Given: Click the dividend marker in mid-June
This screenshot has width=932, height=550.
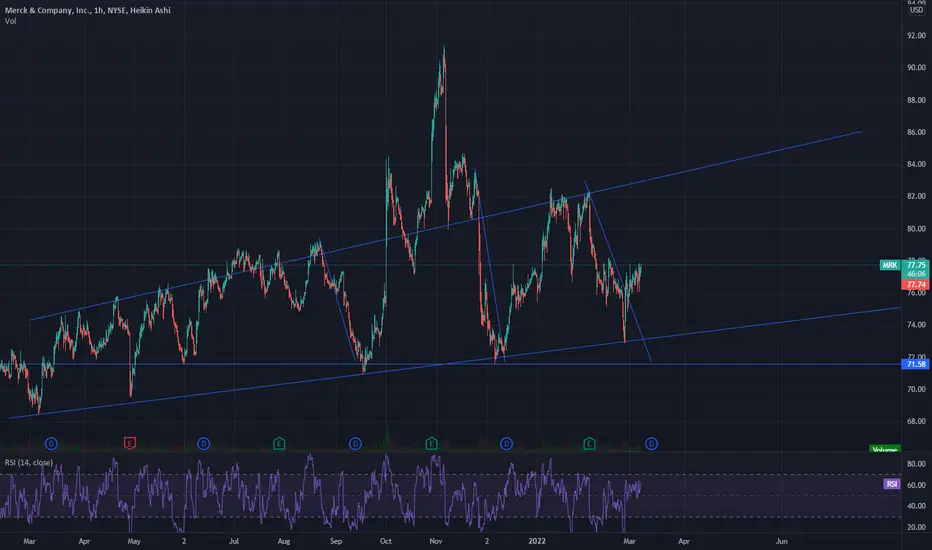Looking at the screenshot, I should point(203,444).
